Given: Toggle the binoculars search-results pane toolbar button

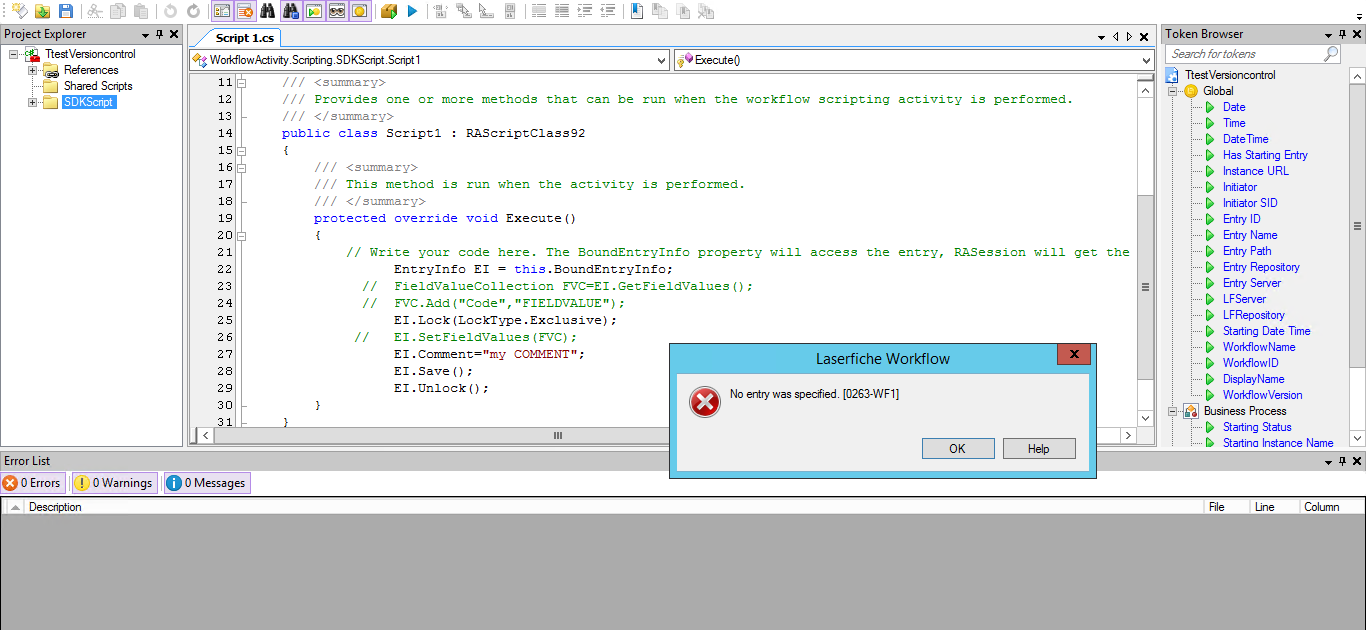Looking at the screenshot, I should coord(291,11).
